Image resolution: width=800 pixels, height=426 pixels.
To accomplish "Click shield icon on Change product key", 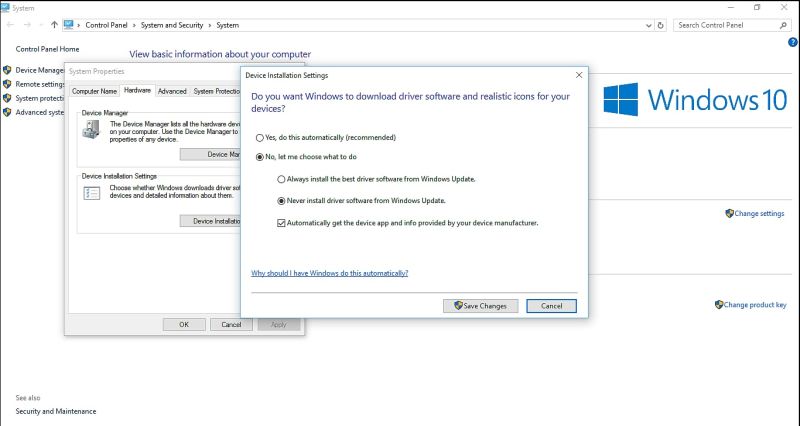I will [x=719, y=305].
